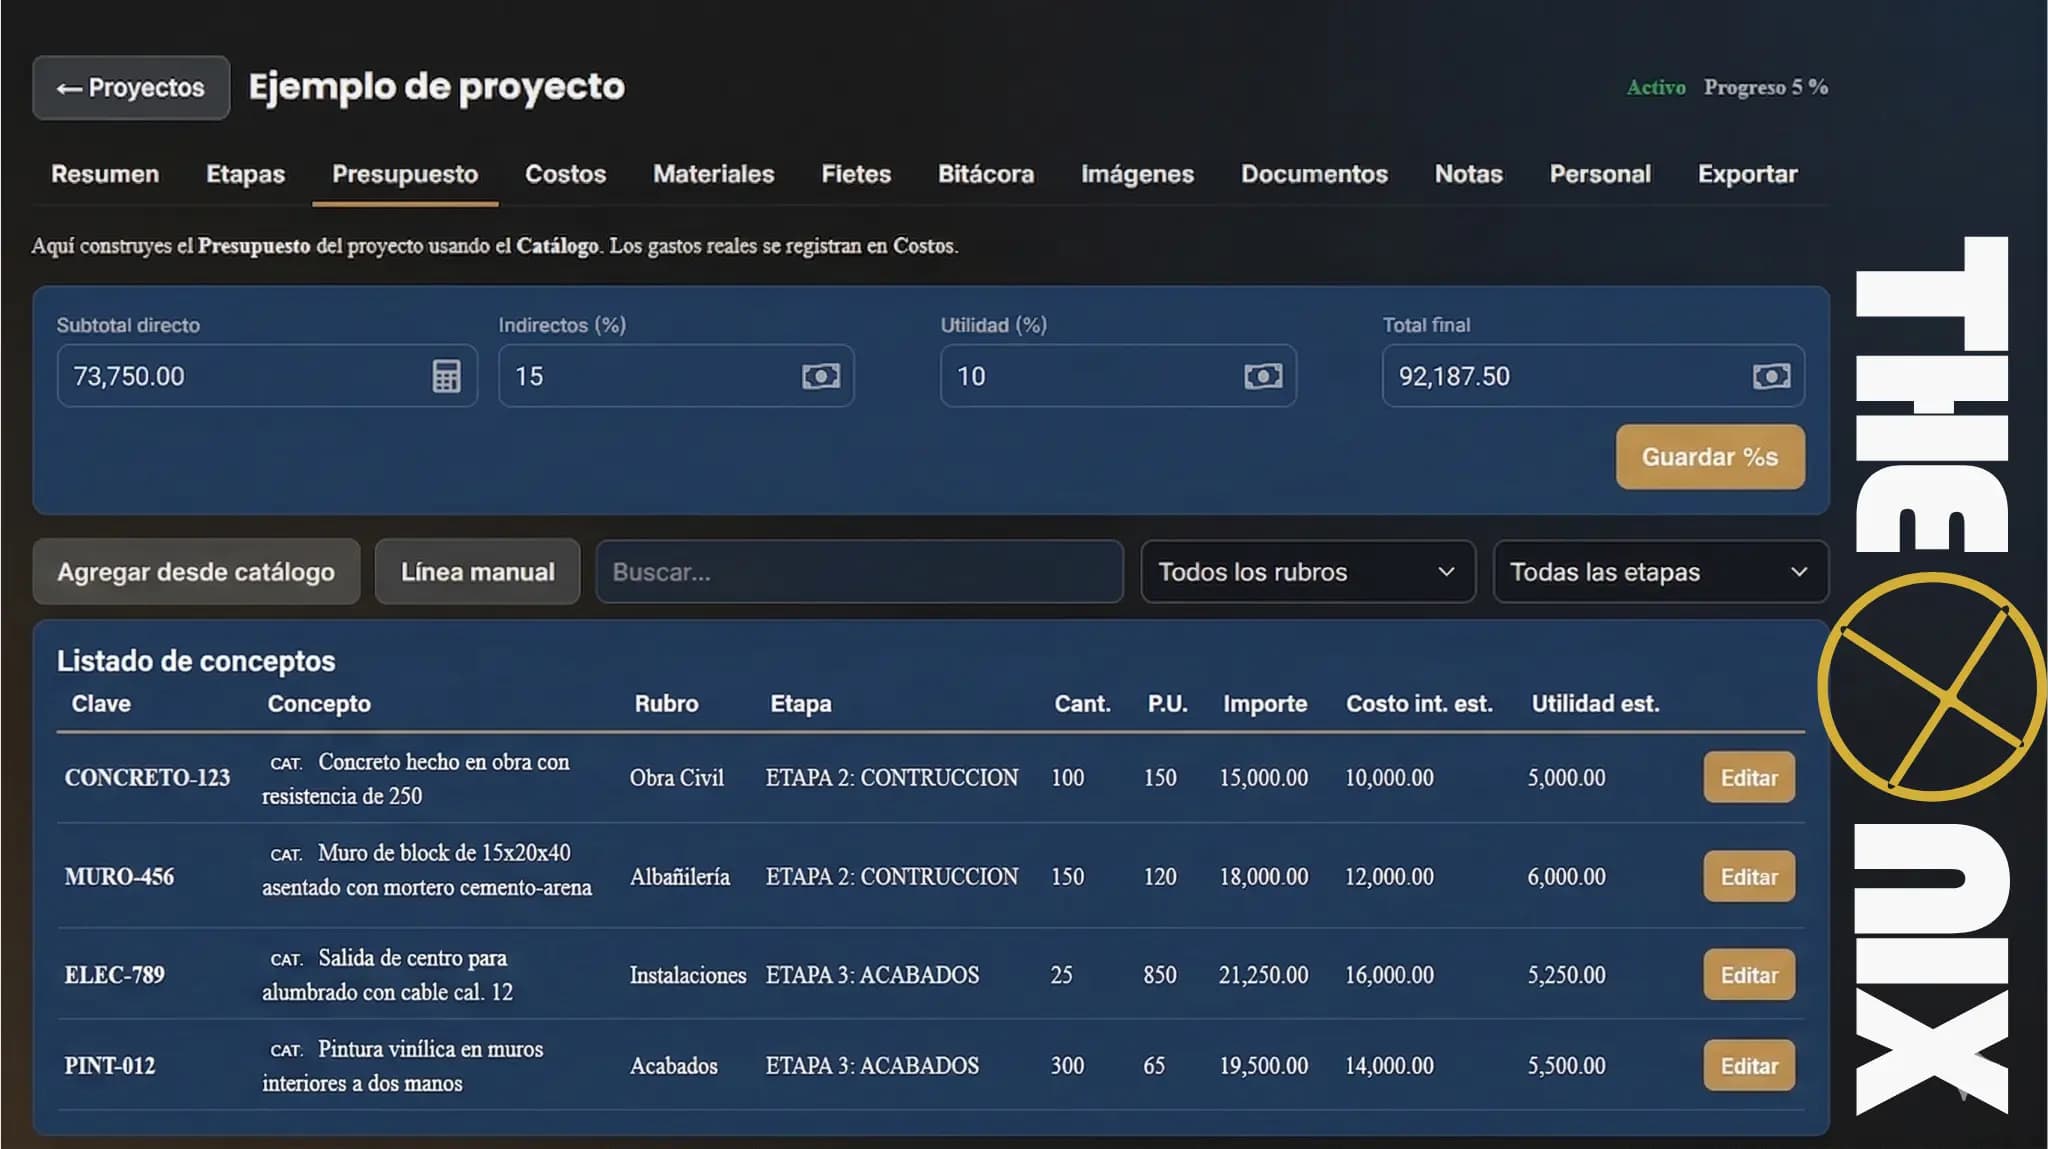Click the P.U. column header
The height and width of the screenshot is (1149, 2048).
point(1167,704)
